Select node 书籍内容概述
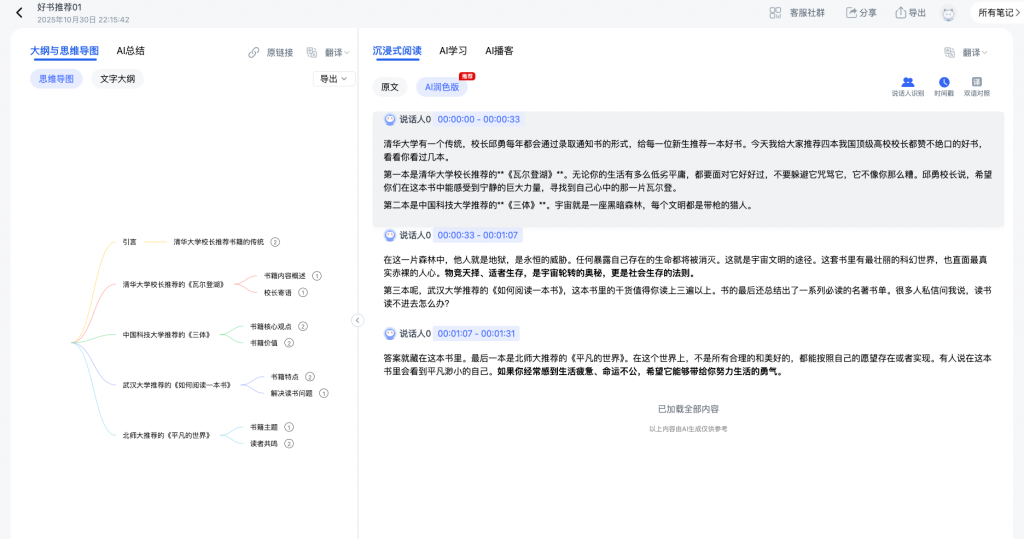Screen dimensions: 1024x539 285,276
